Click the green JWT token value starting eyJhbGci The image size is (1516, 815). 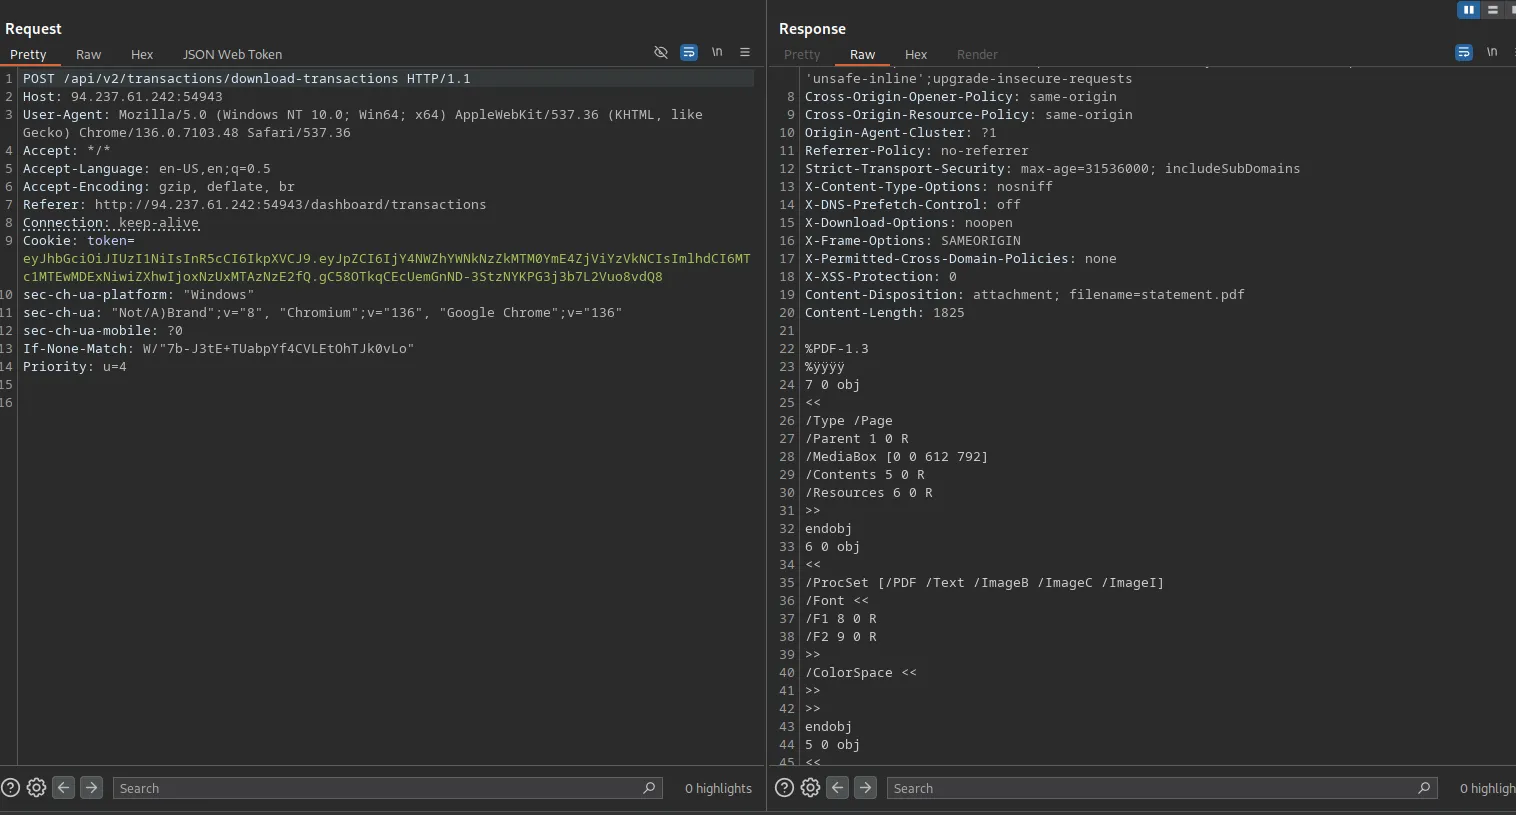386,268
